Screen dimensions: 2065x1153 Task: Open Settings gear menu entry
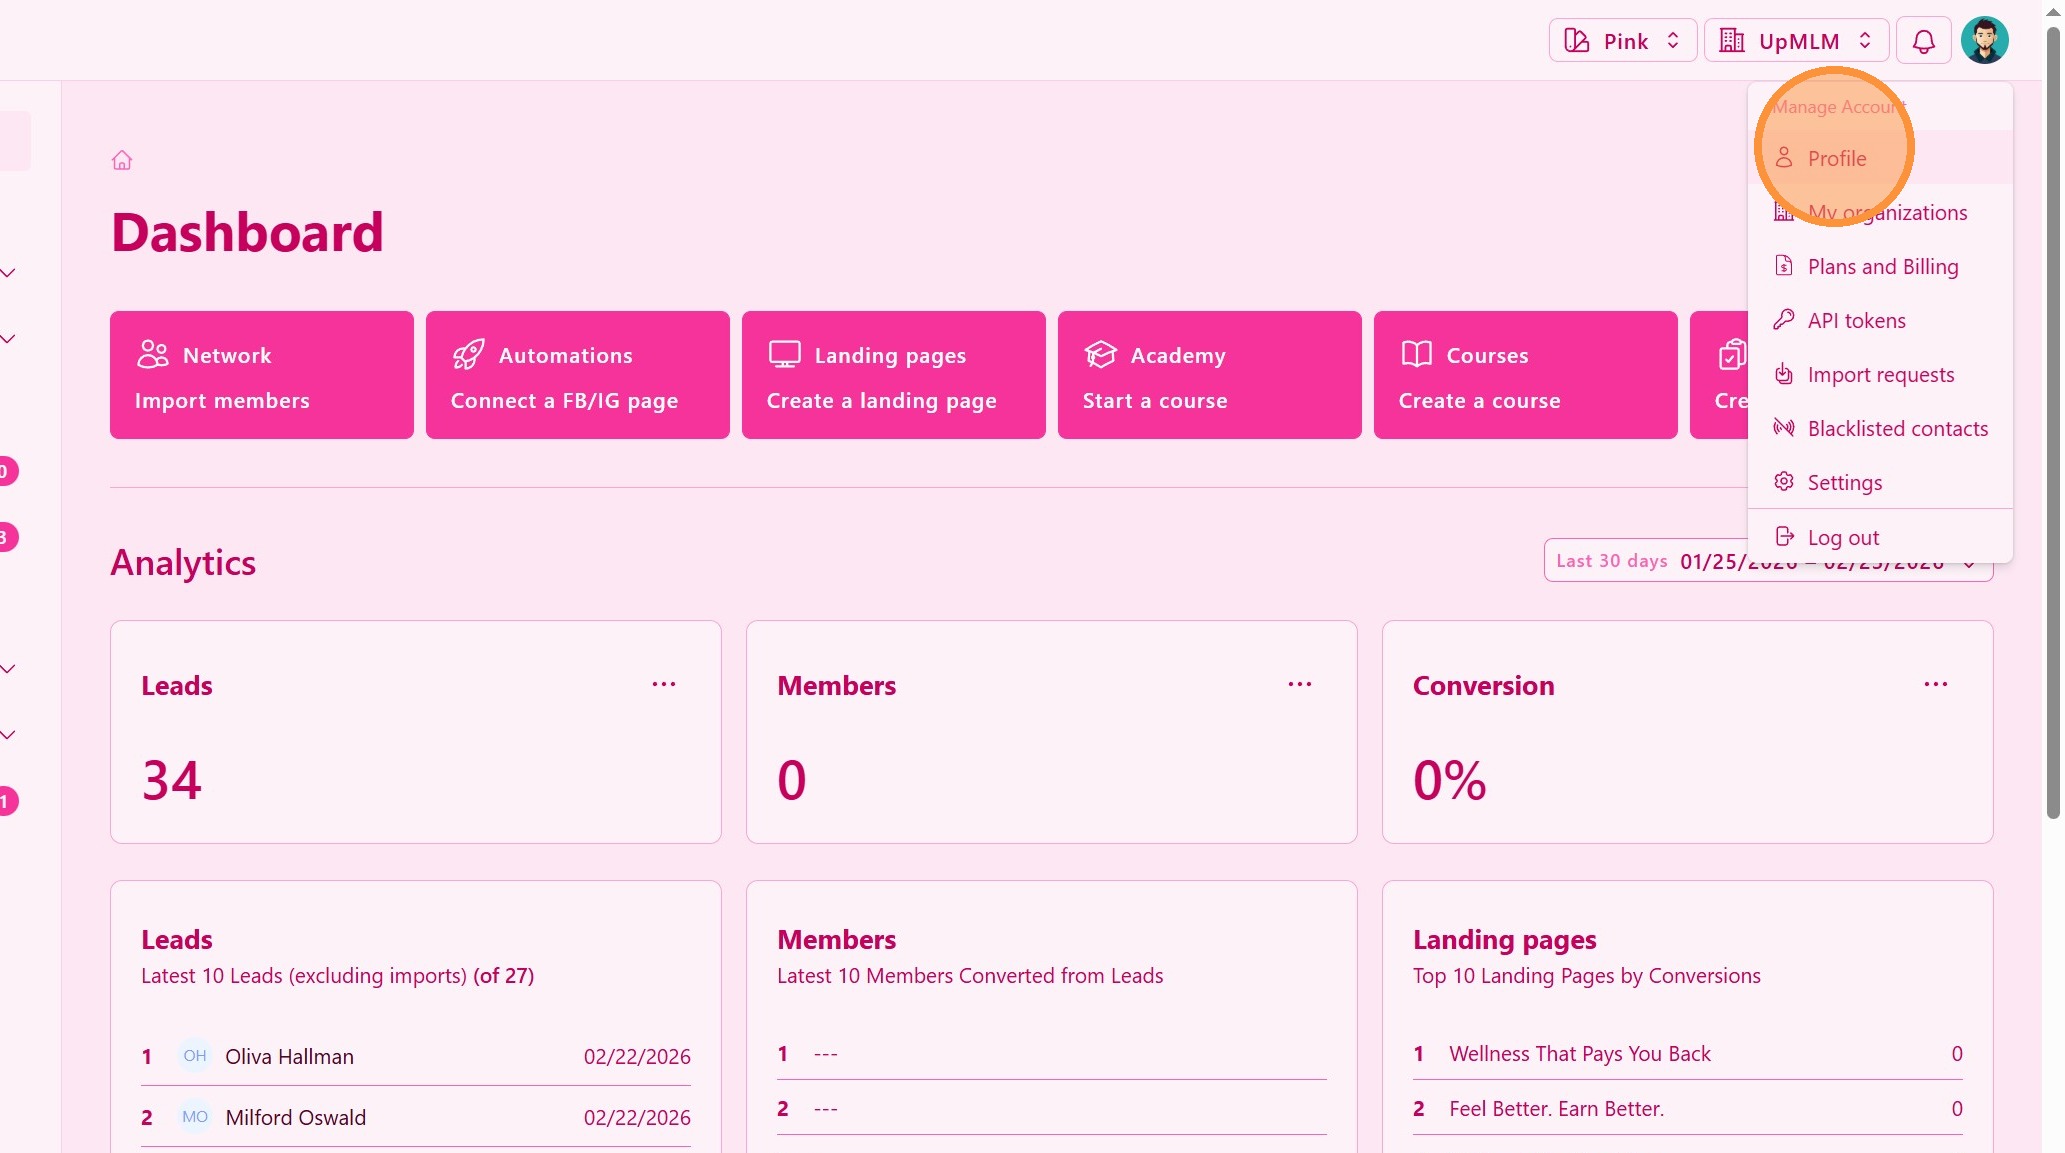click(1844, 482)
